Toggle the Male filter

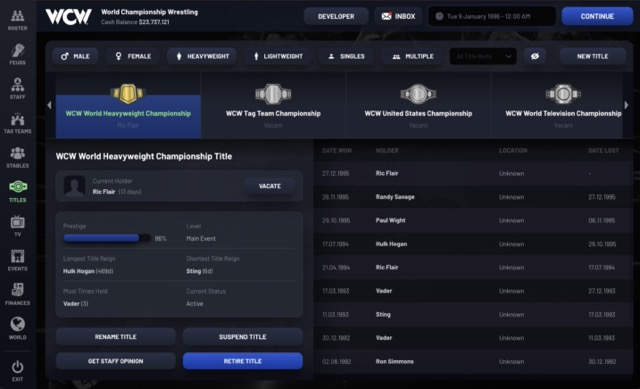coord(76,56)
